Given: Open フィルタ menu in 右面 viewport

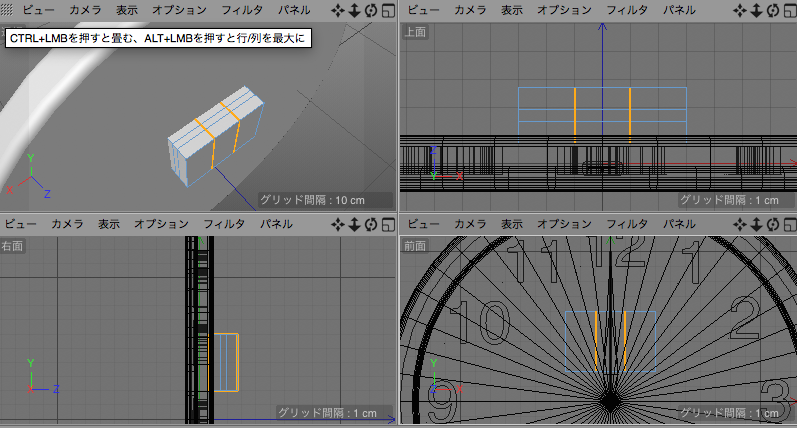Looking at the screenshot, I should (224, 224).
